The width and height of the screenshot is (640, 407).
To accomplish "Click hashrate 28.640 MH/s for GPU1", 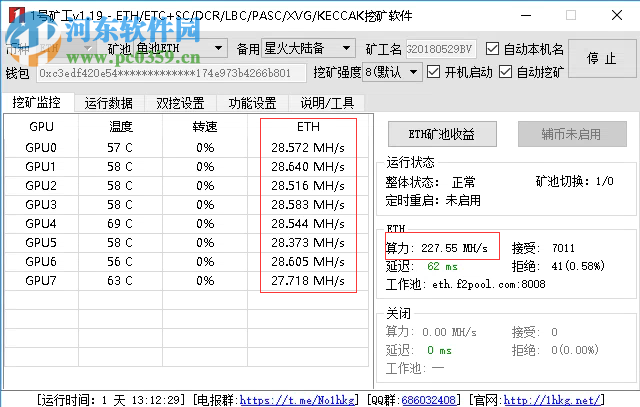I will [308, 167].
